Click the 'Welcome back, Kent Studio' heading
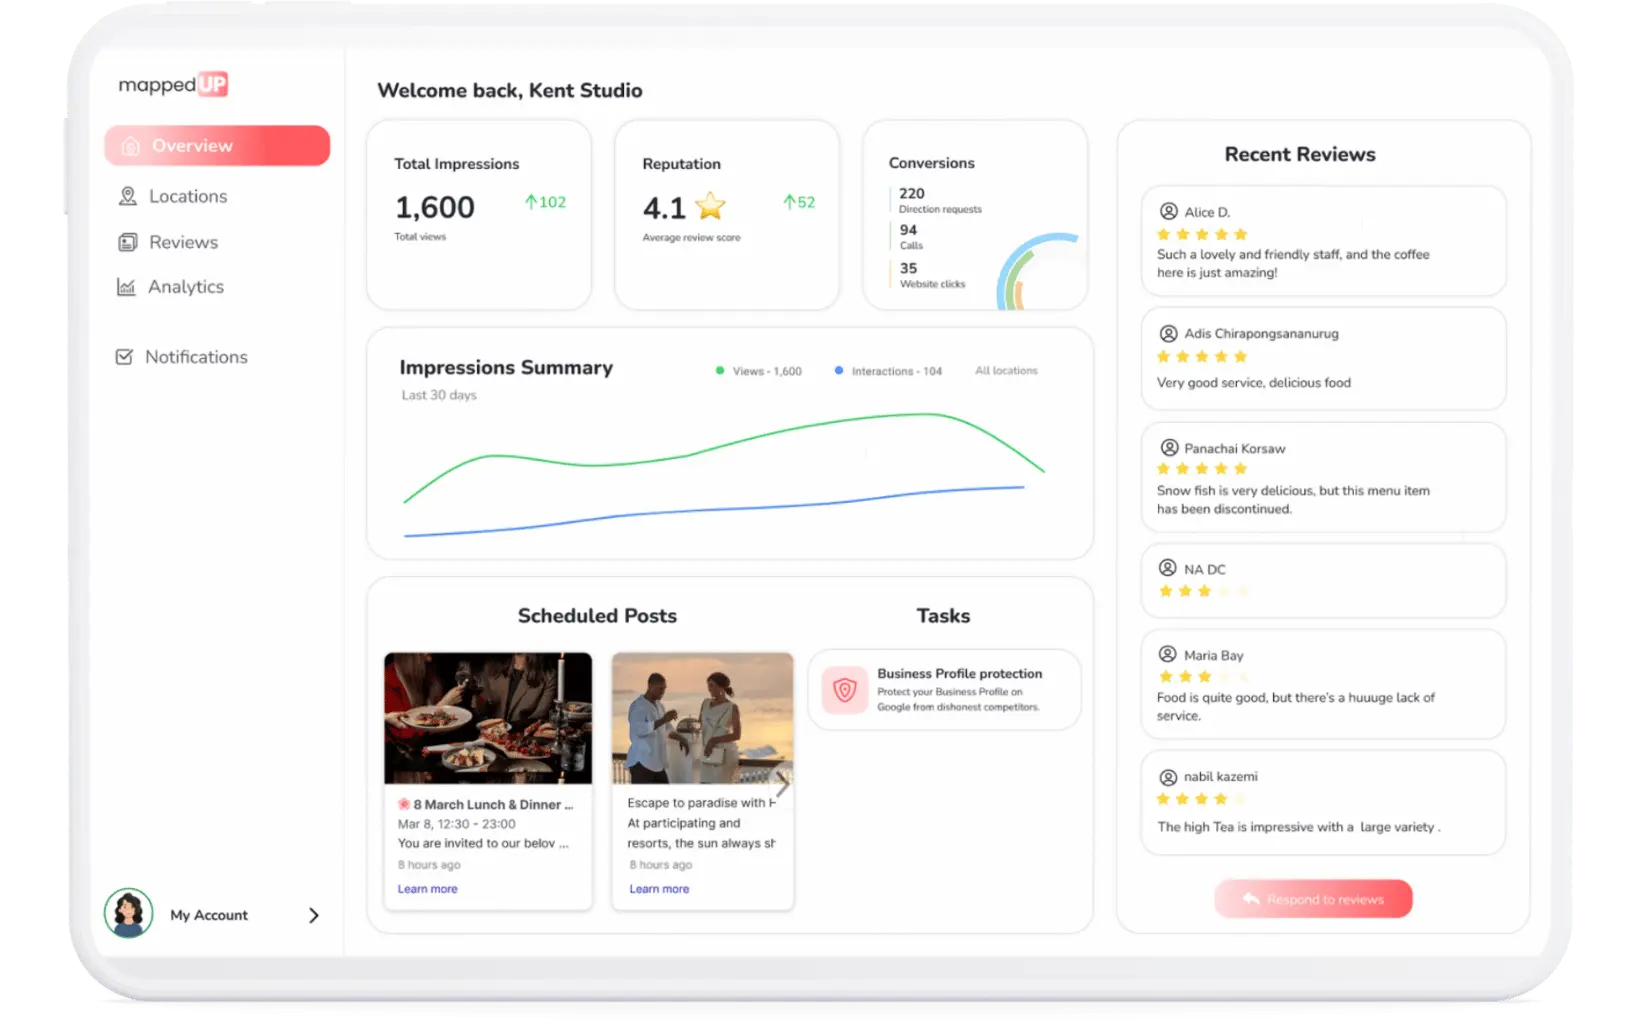The height and width of the screenshot is (1026, 1638). 510,91
